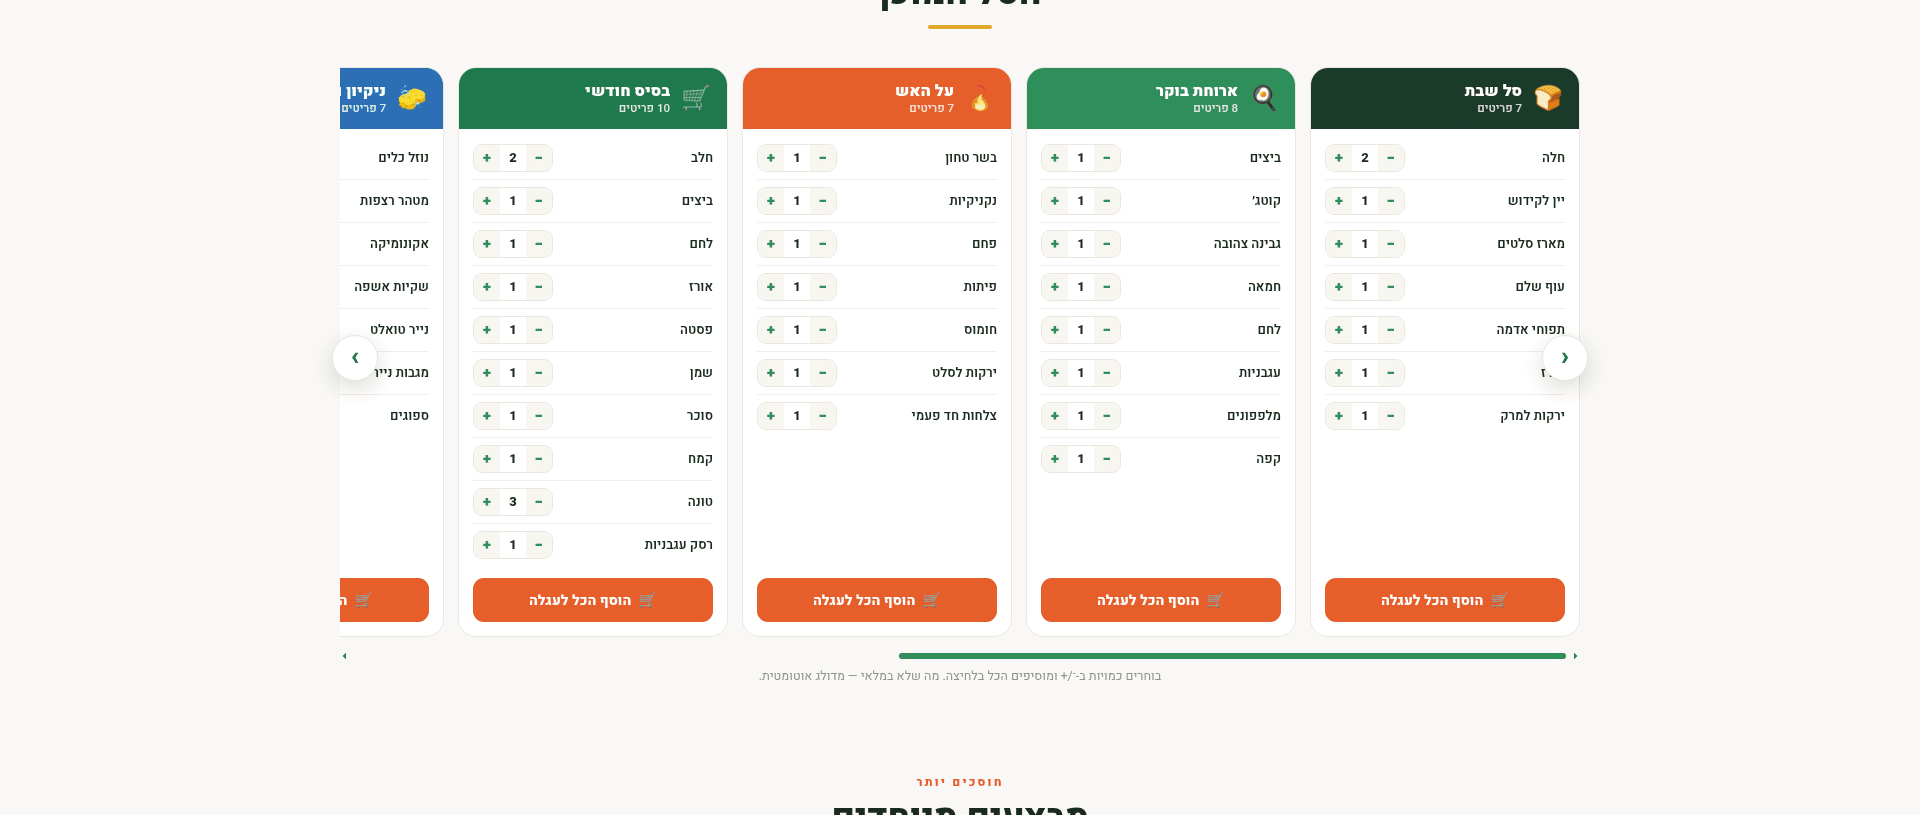Increase עגבניות in ארוחת בוקר card

(1055, 373)
